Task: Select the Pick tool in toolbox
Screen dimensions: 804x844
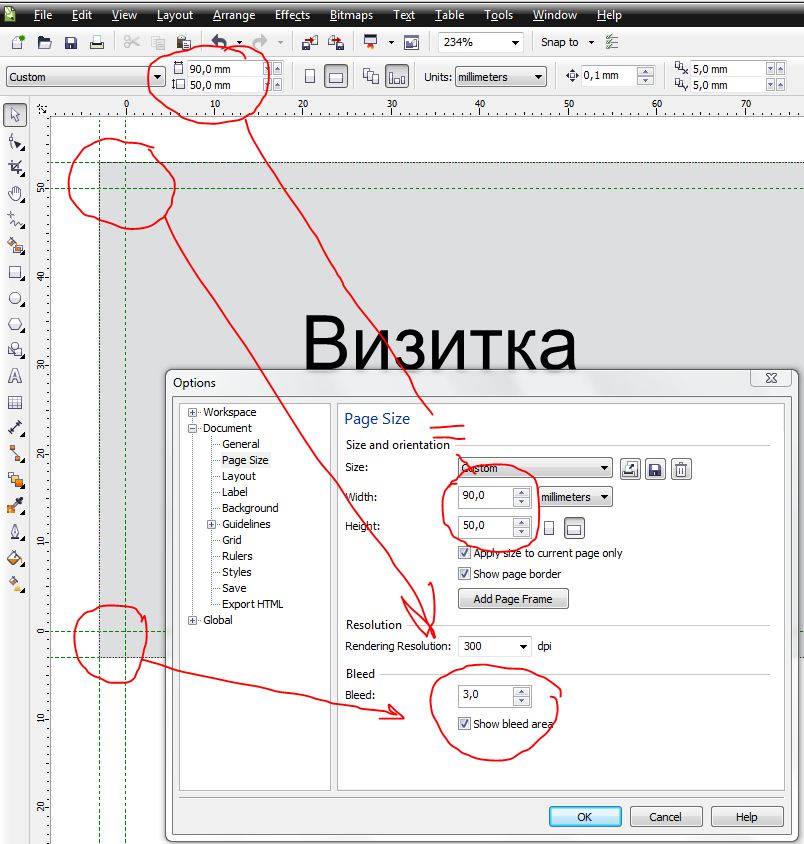Action: [x=15, y=115]
